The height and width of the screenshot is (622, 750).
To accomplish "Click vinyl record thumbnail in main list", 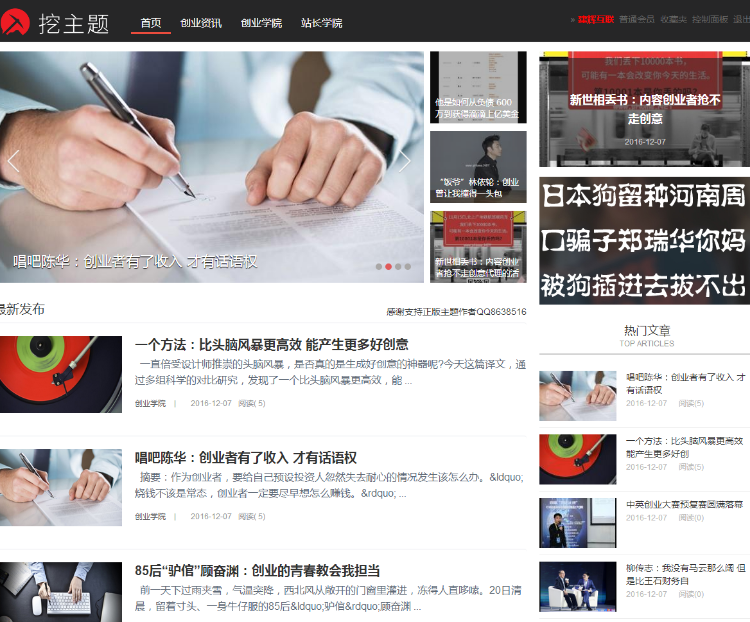I will [61, 374].
